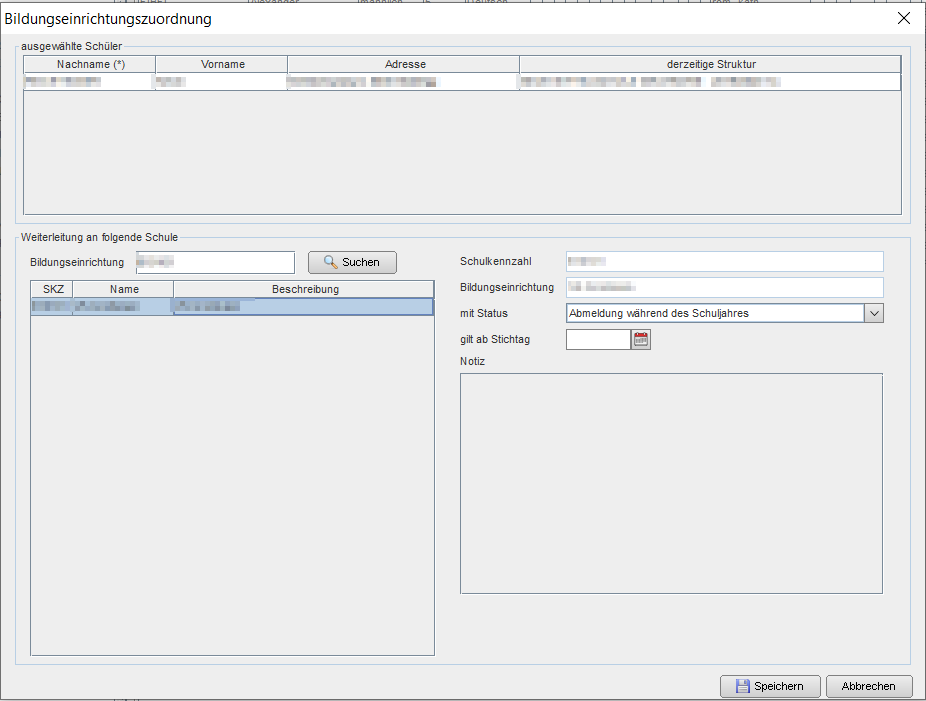Open the calendar picker for Stichtag
This screenshot has height=701, width=926.
tap(641, 340)
